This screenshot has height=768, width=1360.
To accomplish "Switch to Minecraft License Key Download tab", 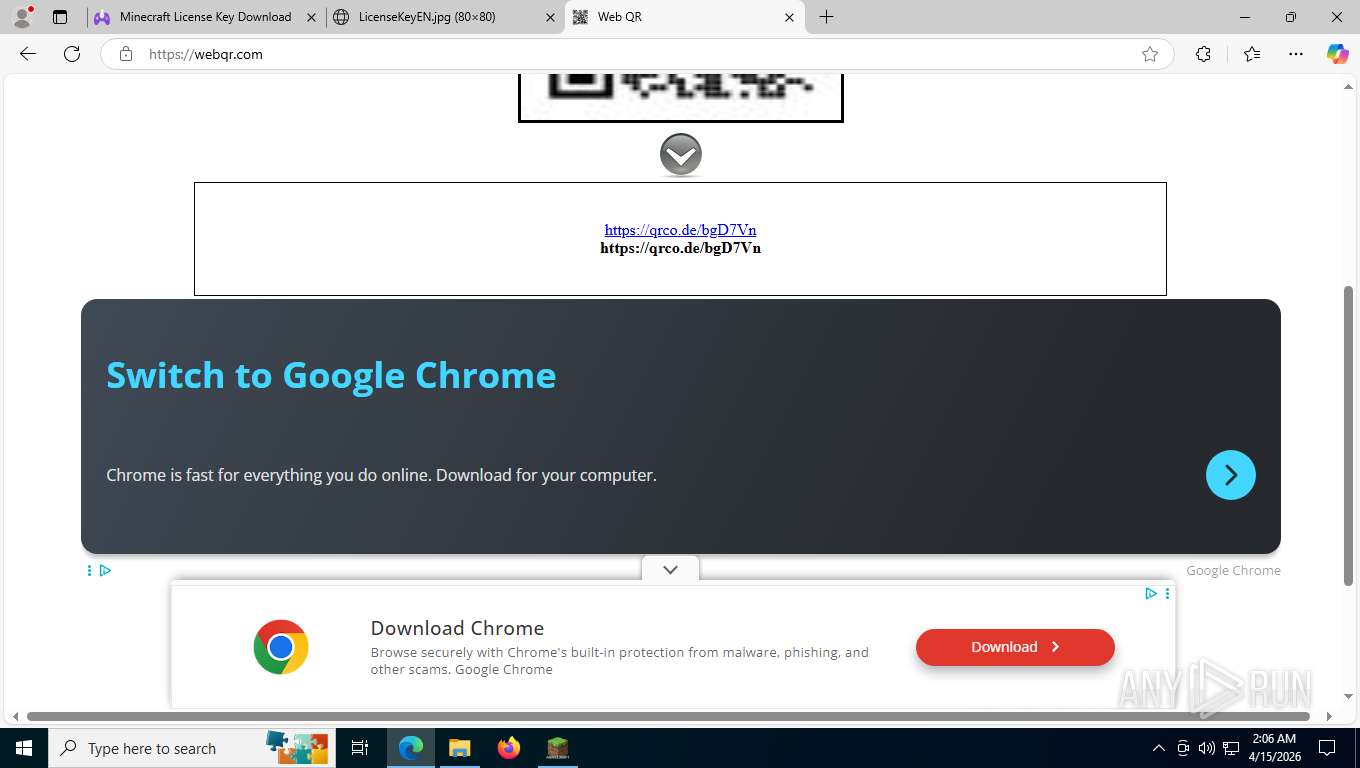I will coord(205,17).
